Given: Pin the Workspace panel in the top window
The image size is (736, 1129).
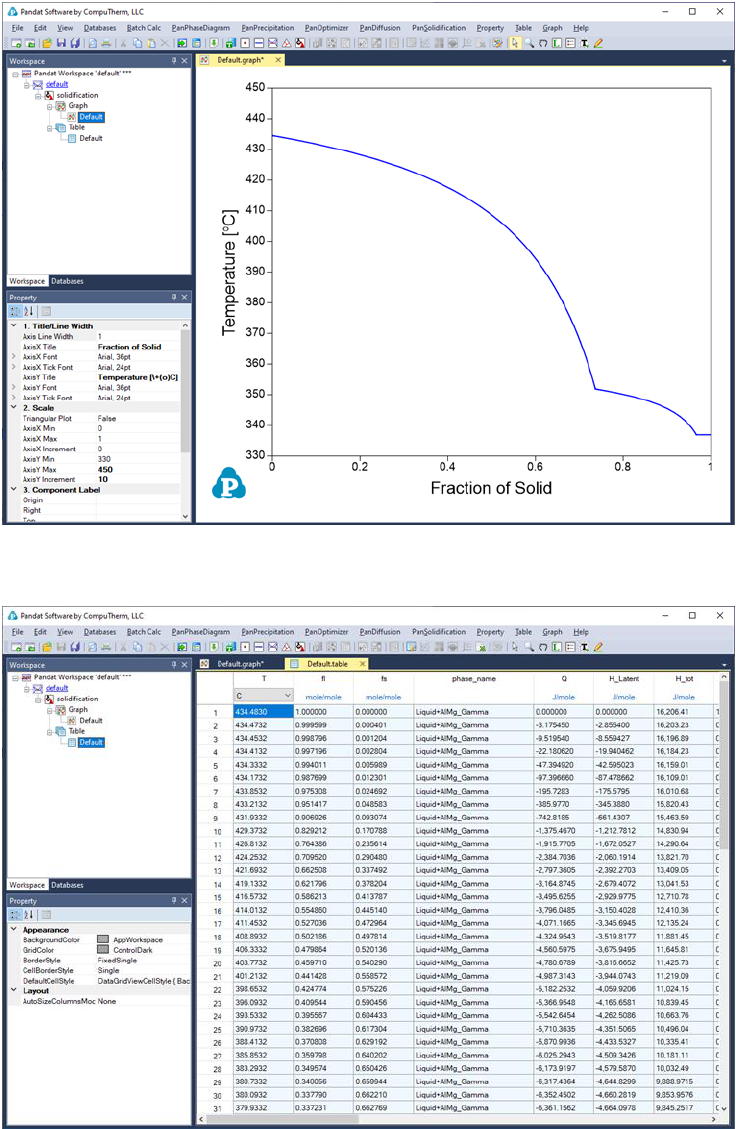Looking at the screenshot, I should coord(174,61).
